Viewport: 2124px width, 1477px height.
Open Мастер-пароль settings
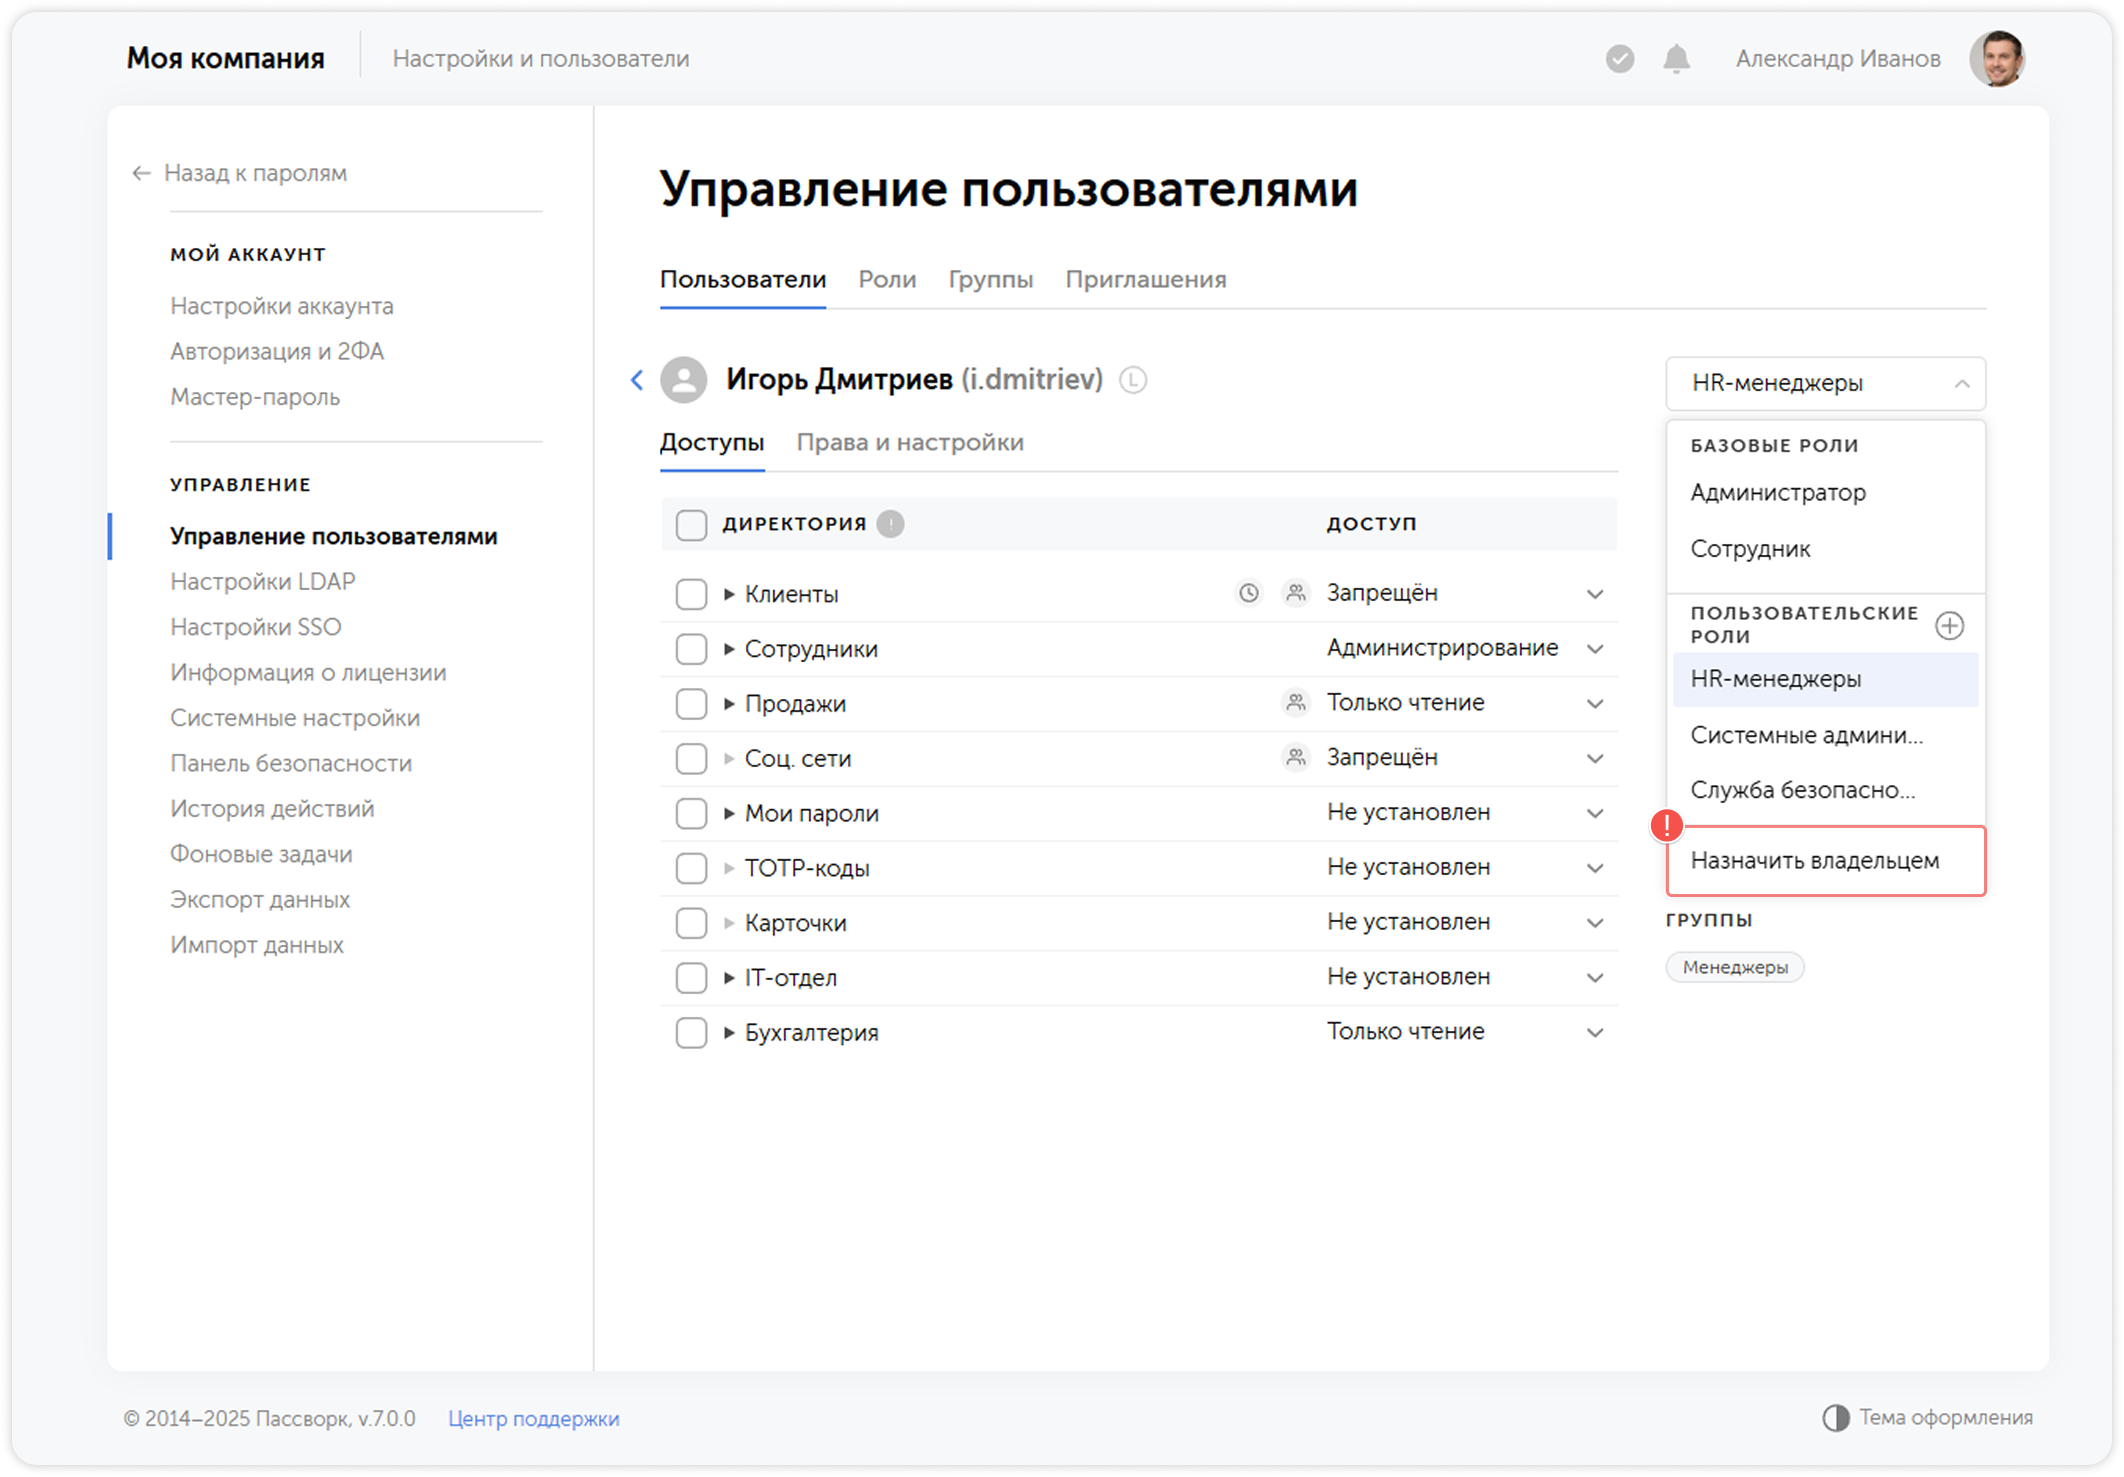click(x=255, y=397)
